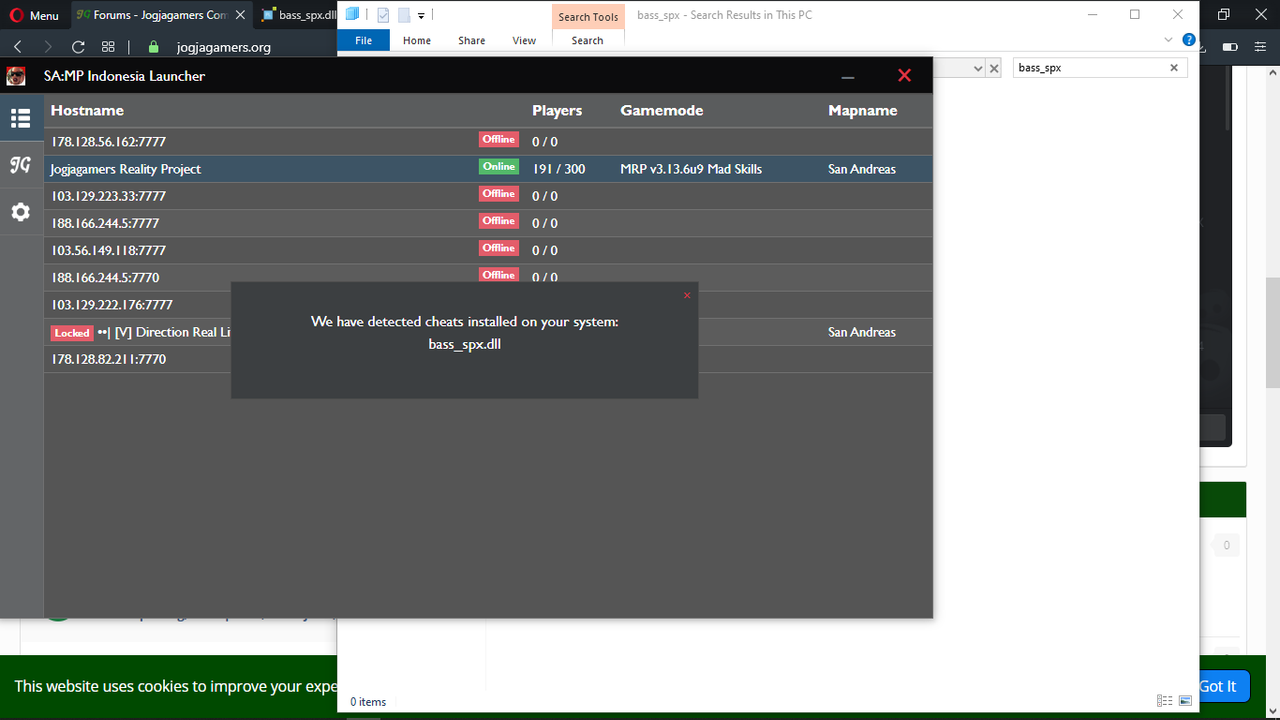Select server 178.128.82.211:7770
The image size is (1280, 720).
click(x=137, y=359)
